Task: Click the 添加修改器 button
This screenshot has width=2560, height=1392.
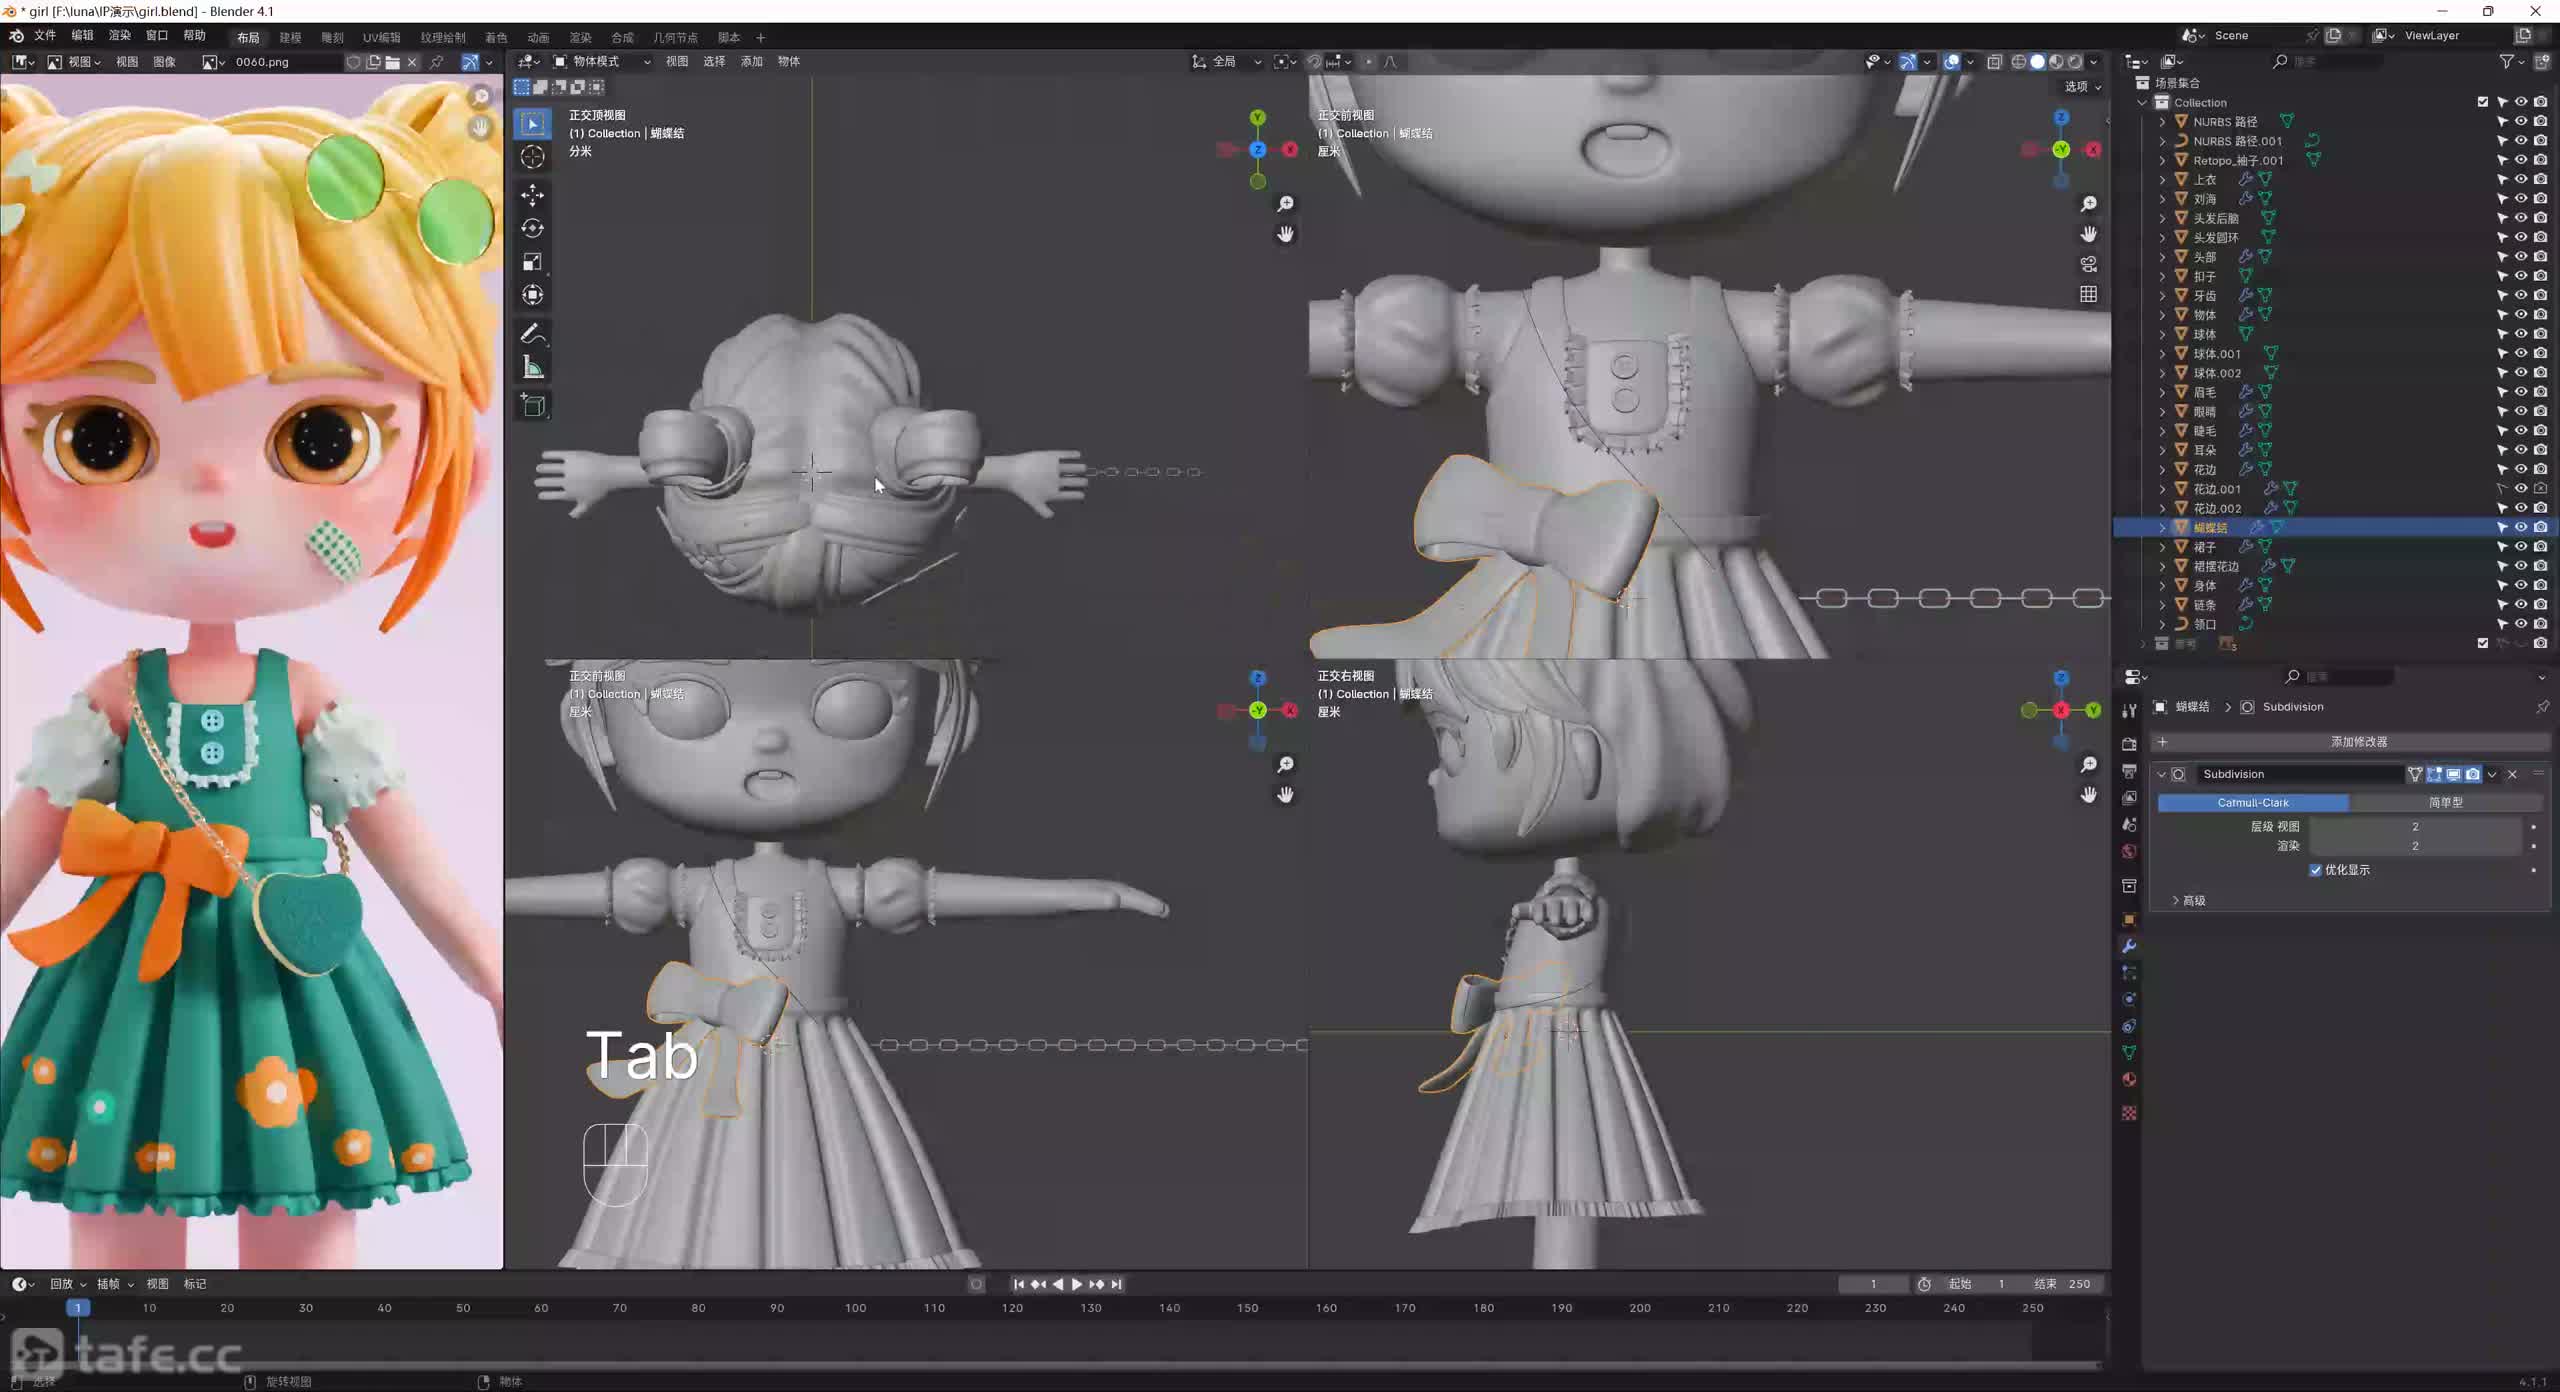Action: (x=2358, y=742)
